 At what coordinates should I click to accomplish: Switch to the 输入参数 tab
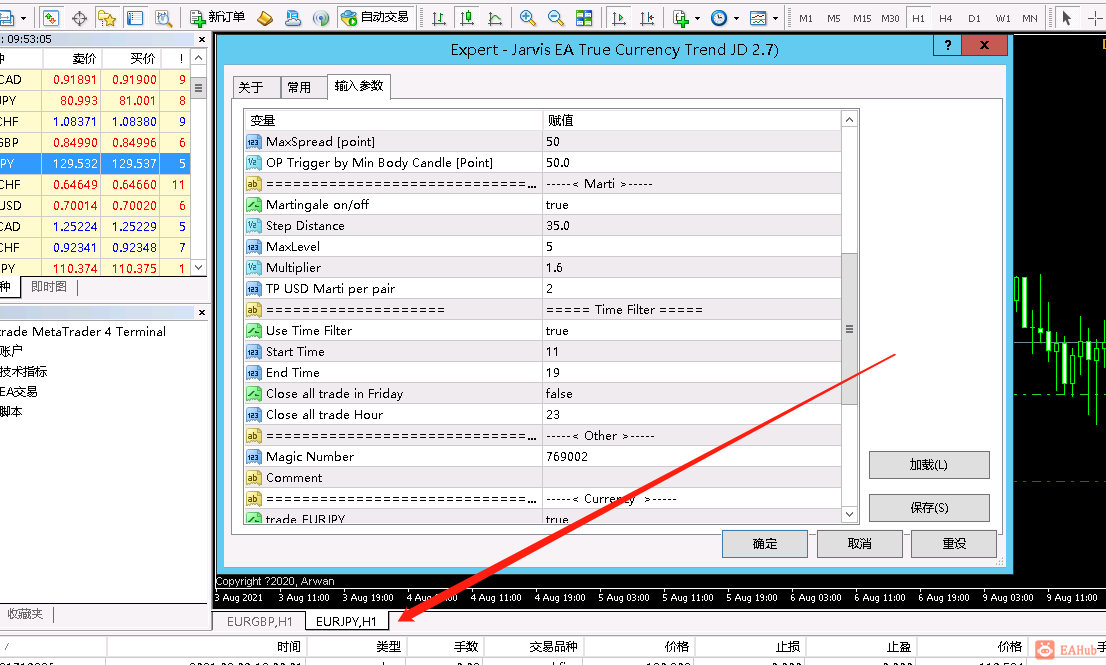[359, 86]
